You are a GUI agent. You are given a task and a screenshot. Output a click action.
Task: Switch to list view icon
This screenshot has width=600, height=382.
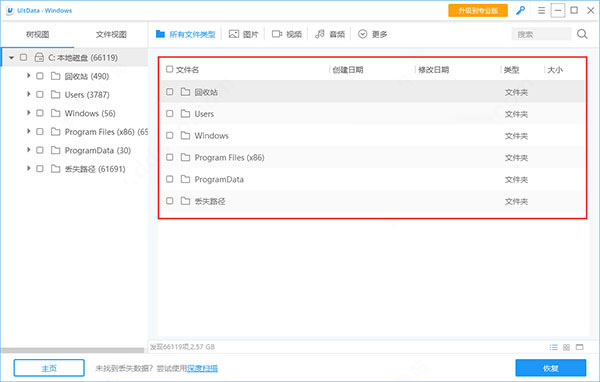[553, 347]
